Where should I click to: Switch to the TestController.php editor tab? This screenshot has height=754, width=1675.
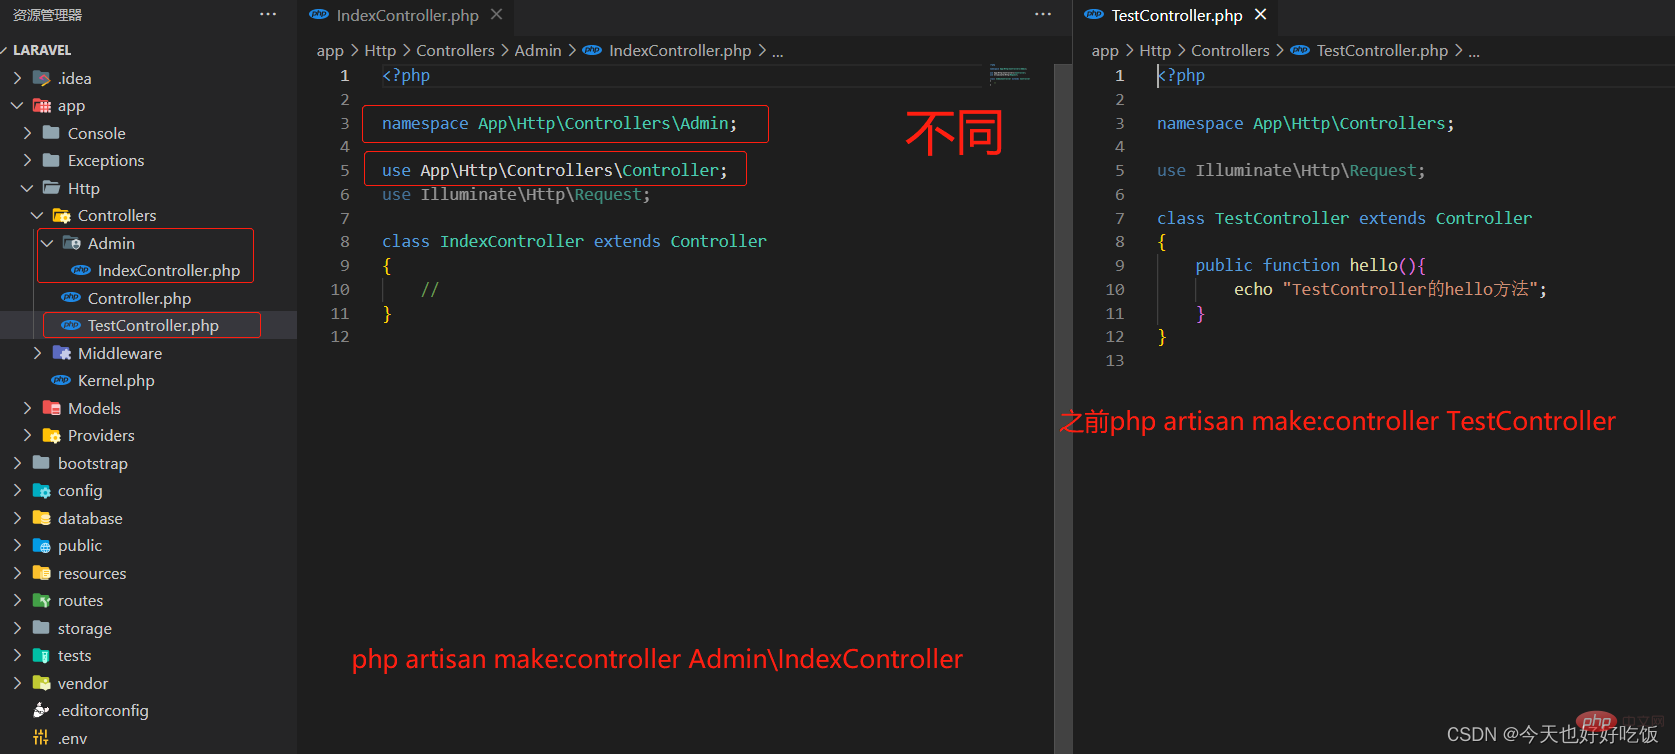tap(1176, 15)
